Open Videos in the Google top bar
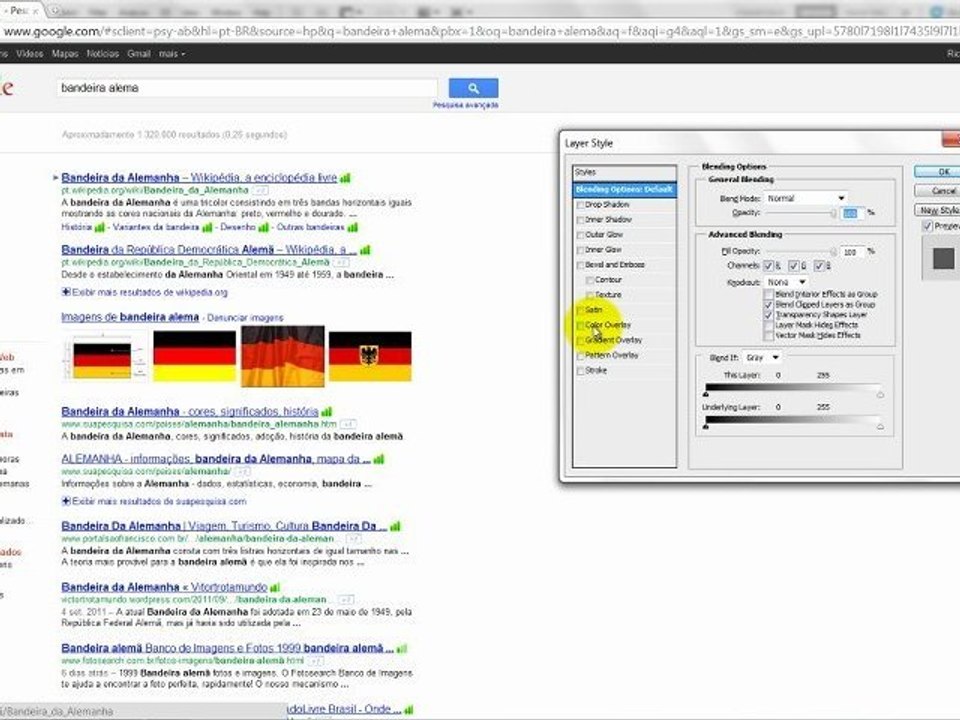 pos(29,54)
